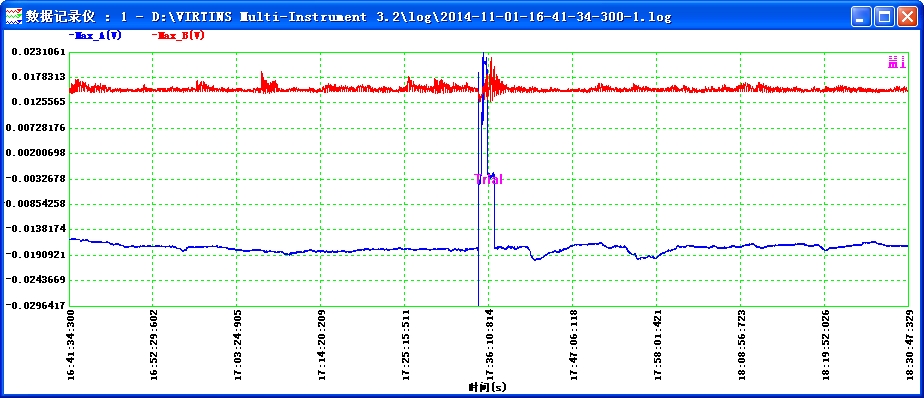This screenshot has width=924, height=398.
Task: Click the time label 16:52:29:602
Action: (x=154, y=345)
